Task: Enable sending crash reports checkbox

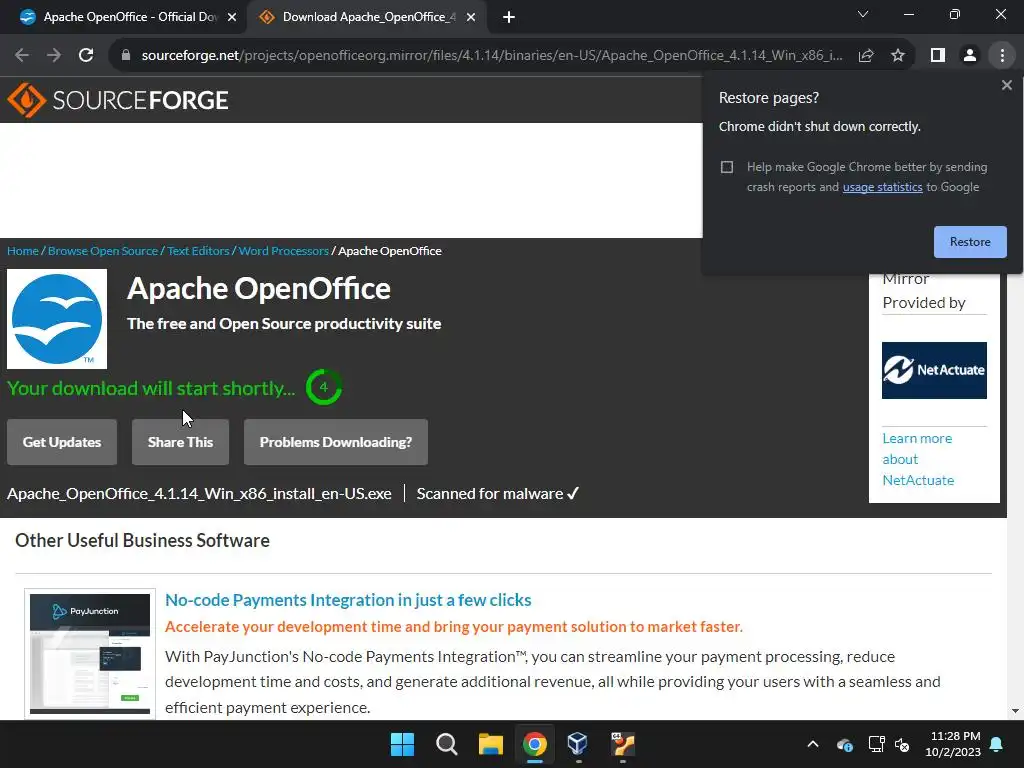Action: point(727,167)
